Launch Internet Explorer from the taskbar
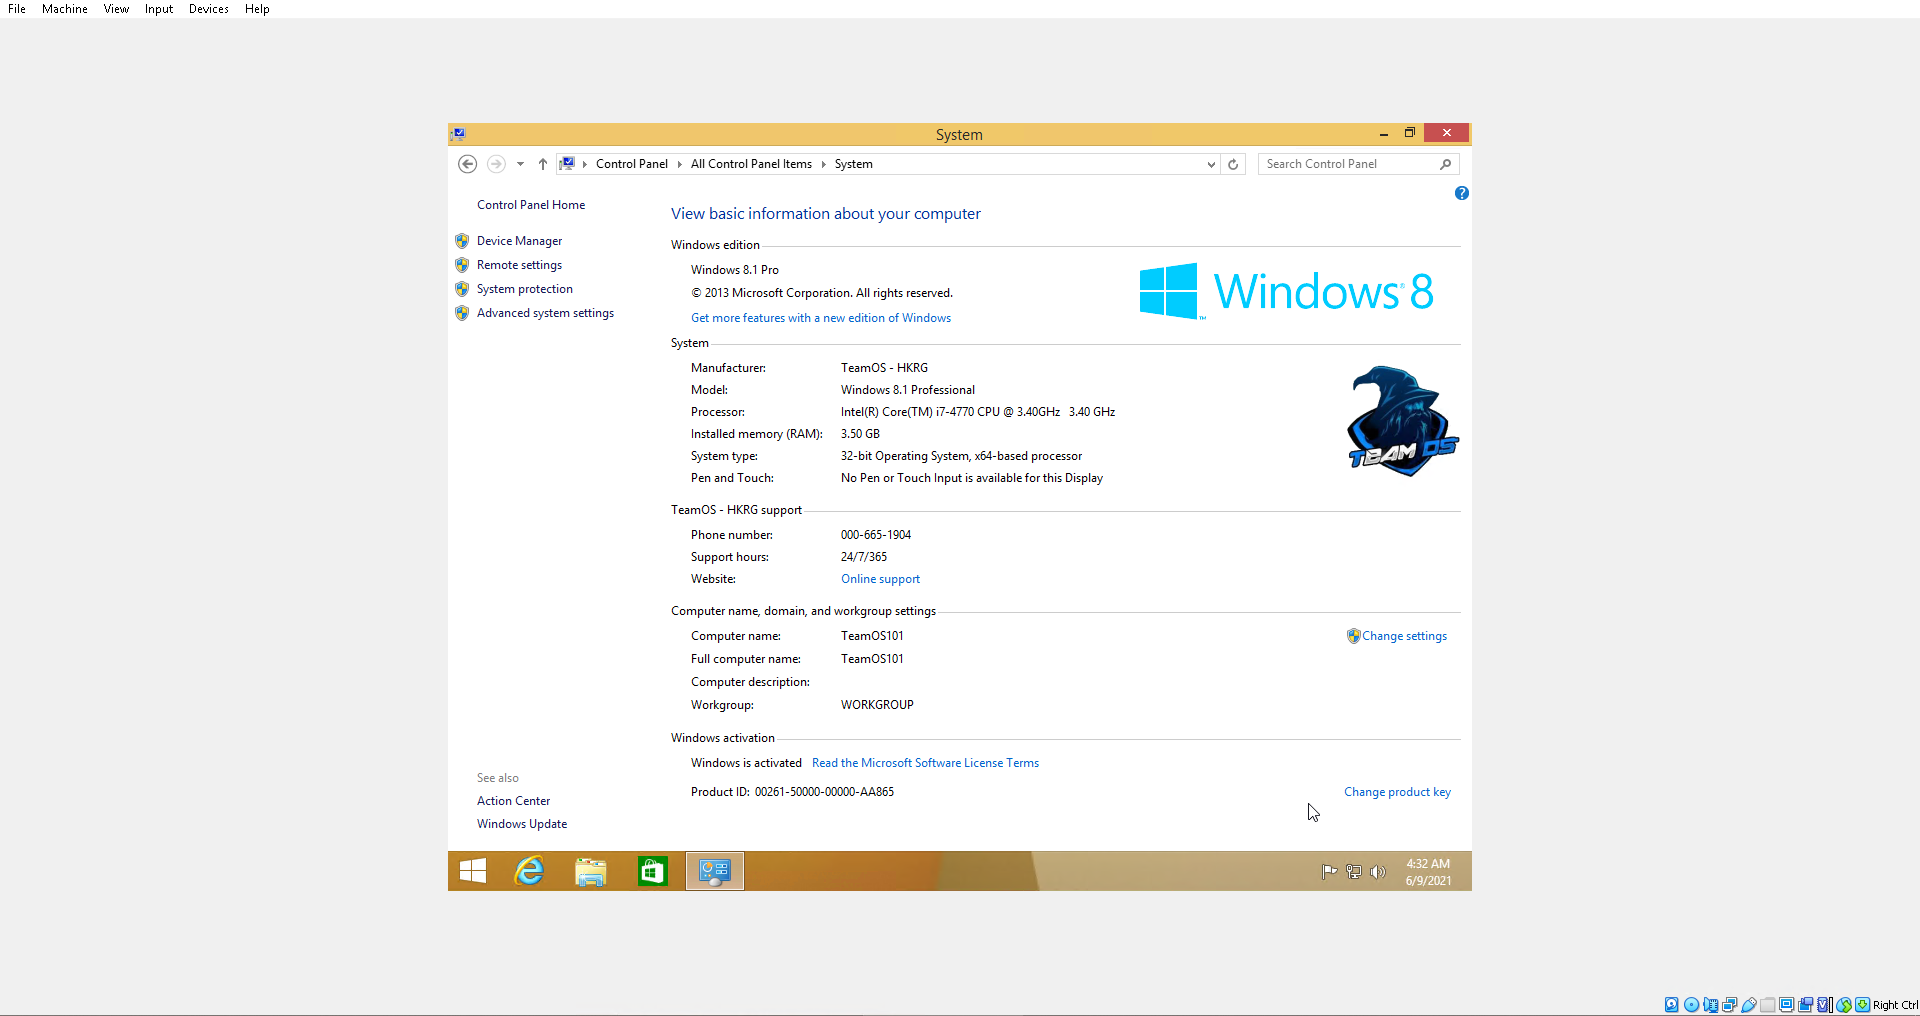This screenshot has width=1920, height=1016. [x=530, y=871]
